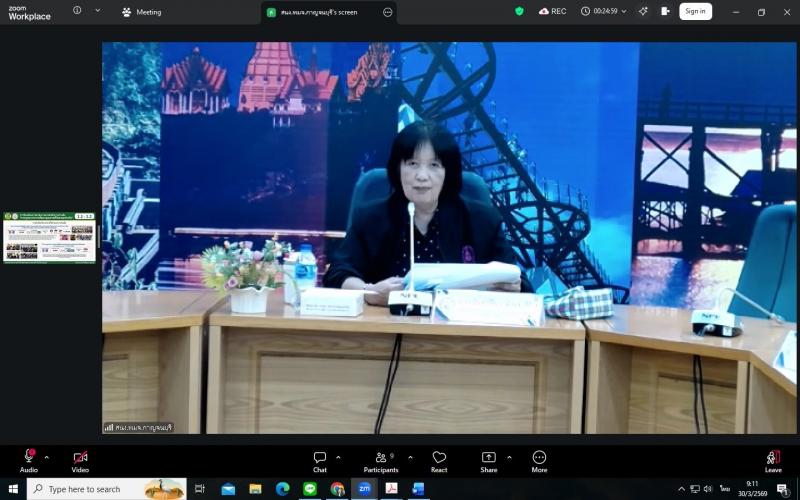The width and height of the screenshot is (800, 500).
Task: Select the Meeting tab
Action: point(142,12)
